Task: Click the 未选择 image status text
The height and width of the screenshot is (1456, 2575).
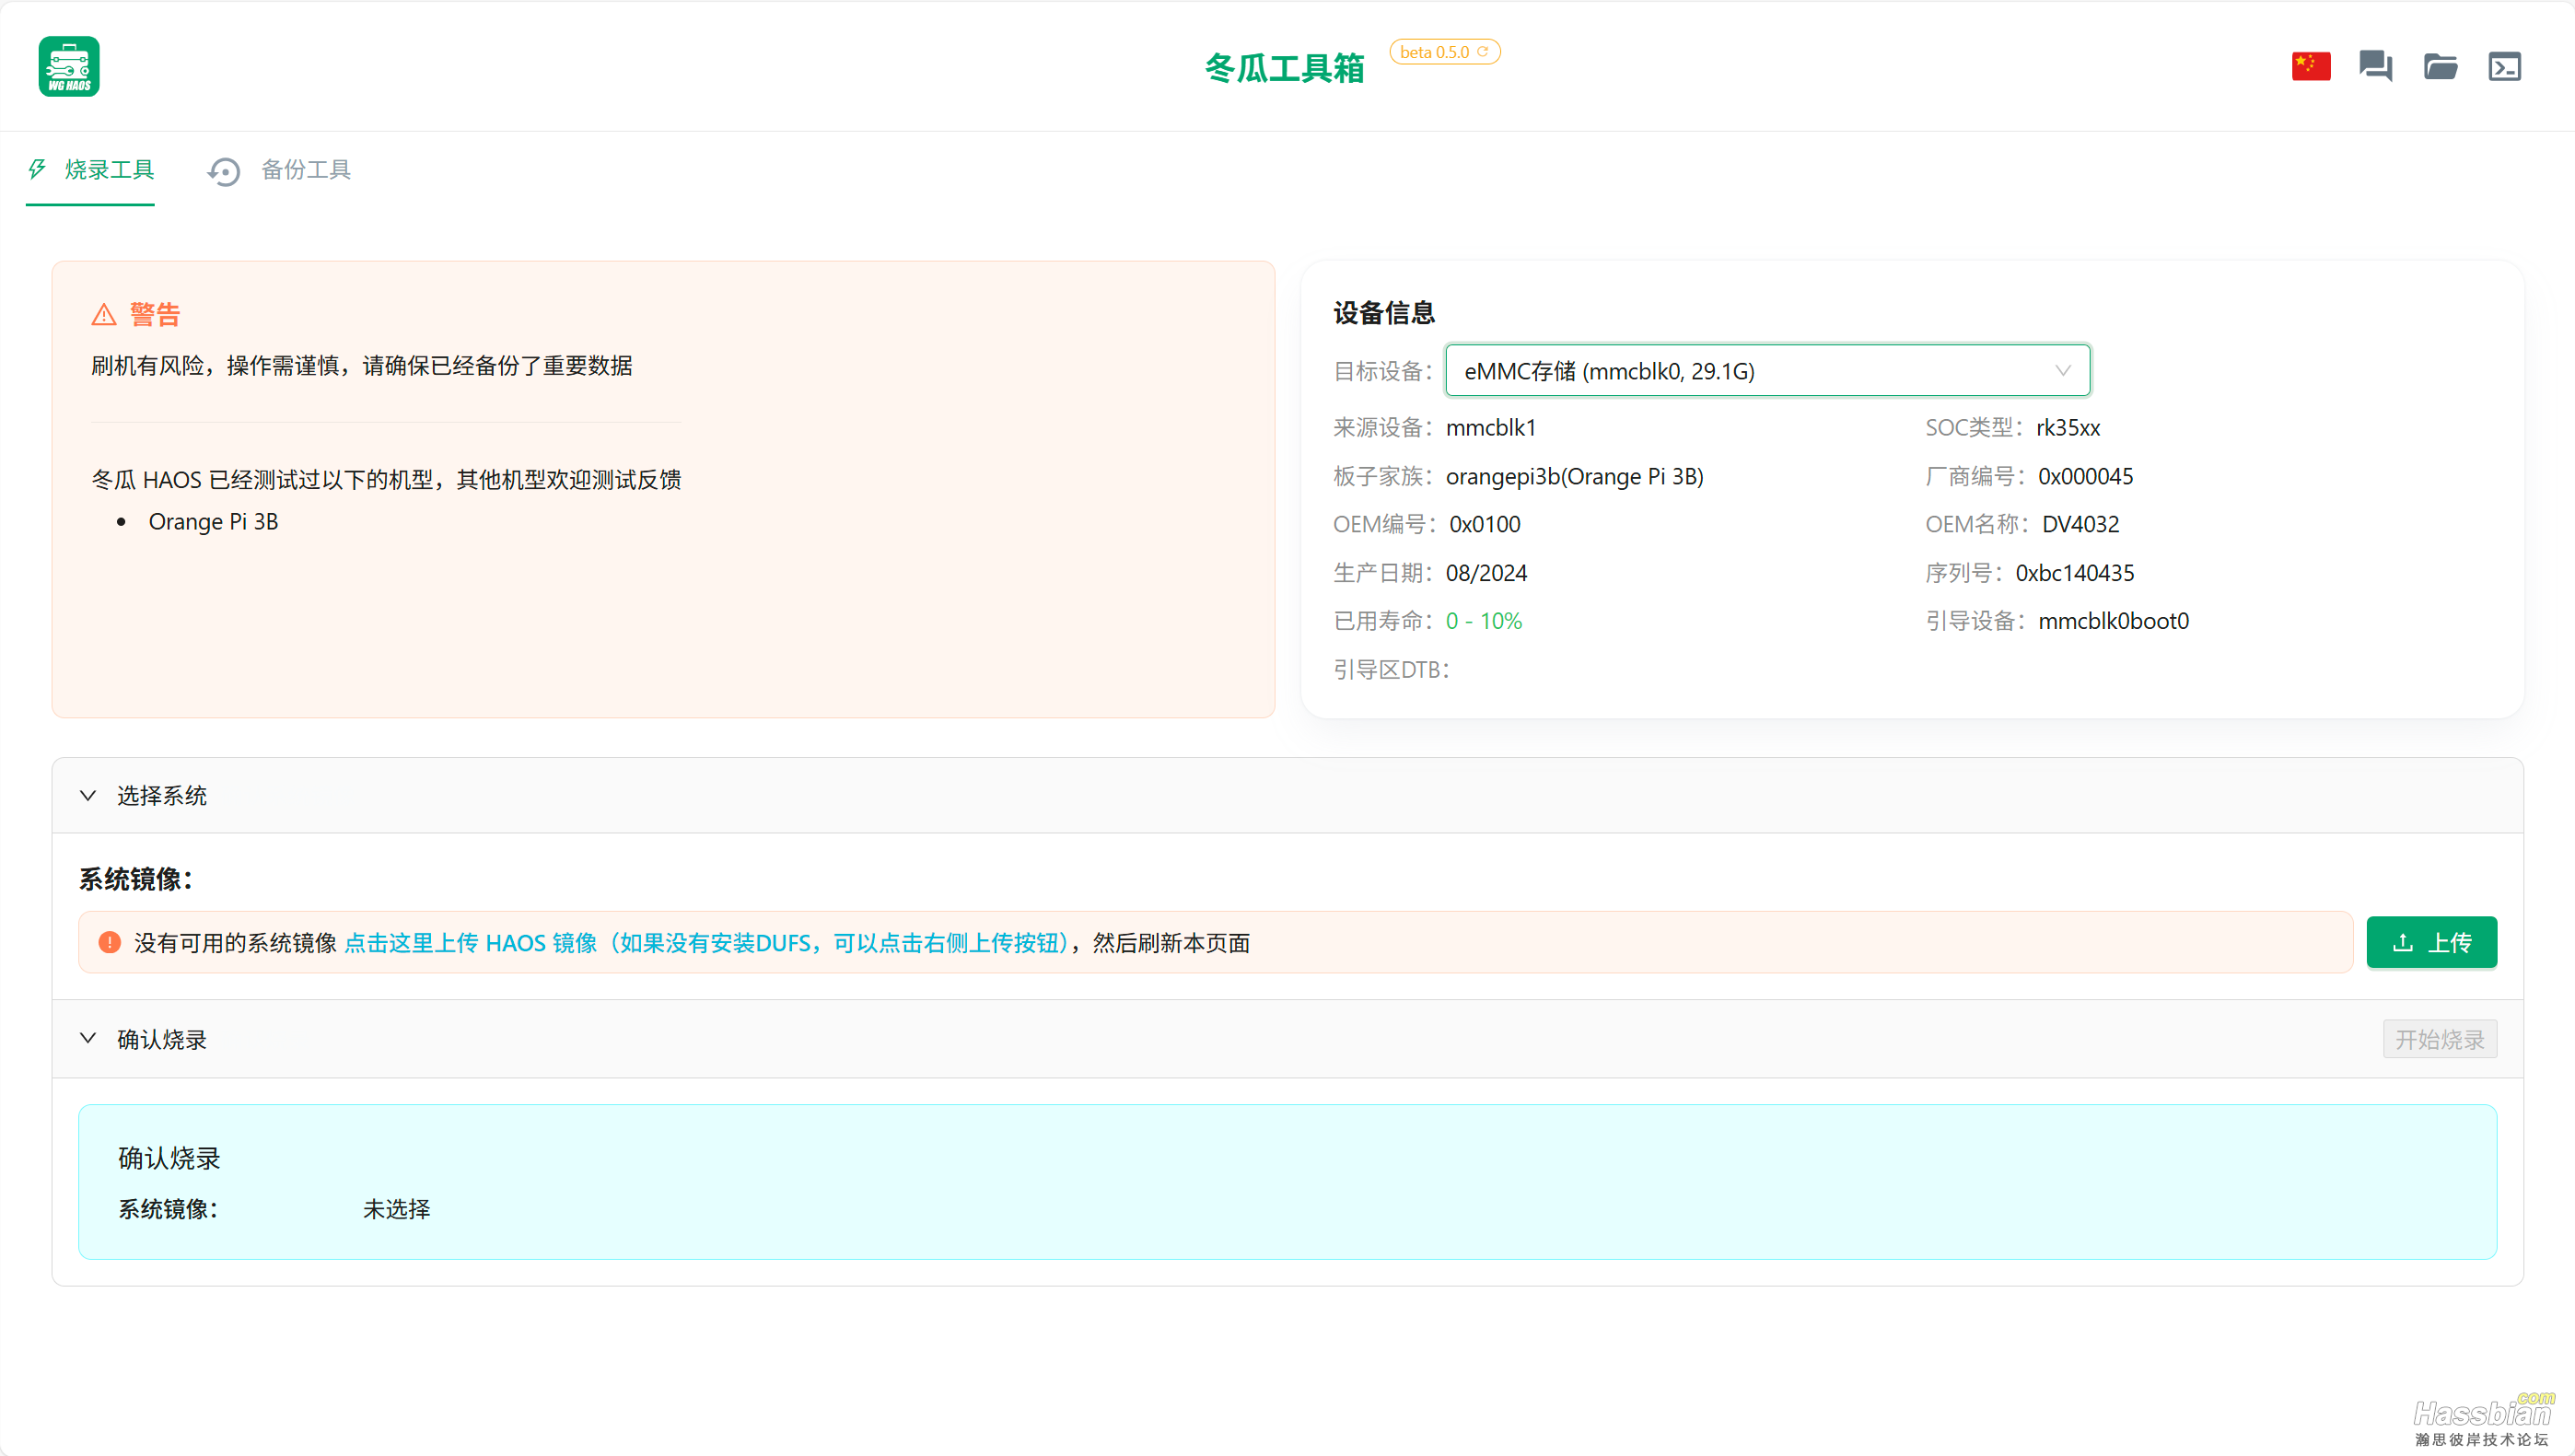Action: 396,1209
